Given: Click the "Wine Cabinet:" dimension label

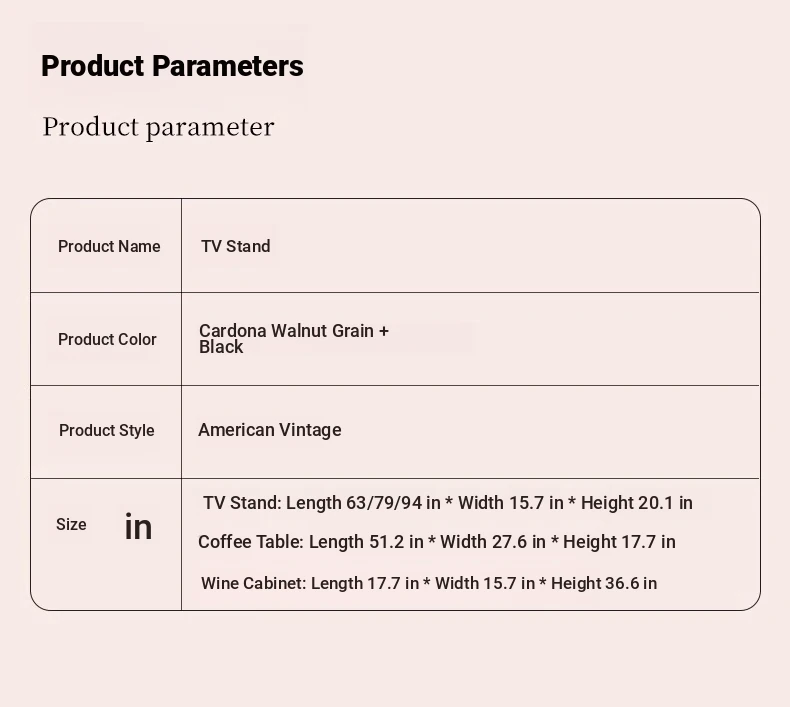Looking at the screenshot, I should click(253, 583).
